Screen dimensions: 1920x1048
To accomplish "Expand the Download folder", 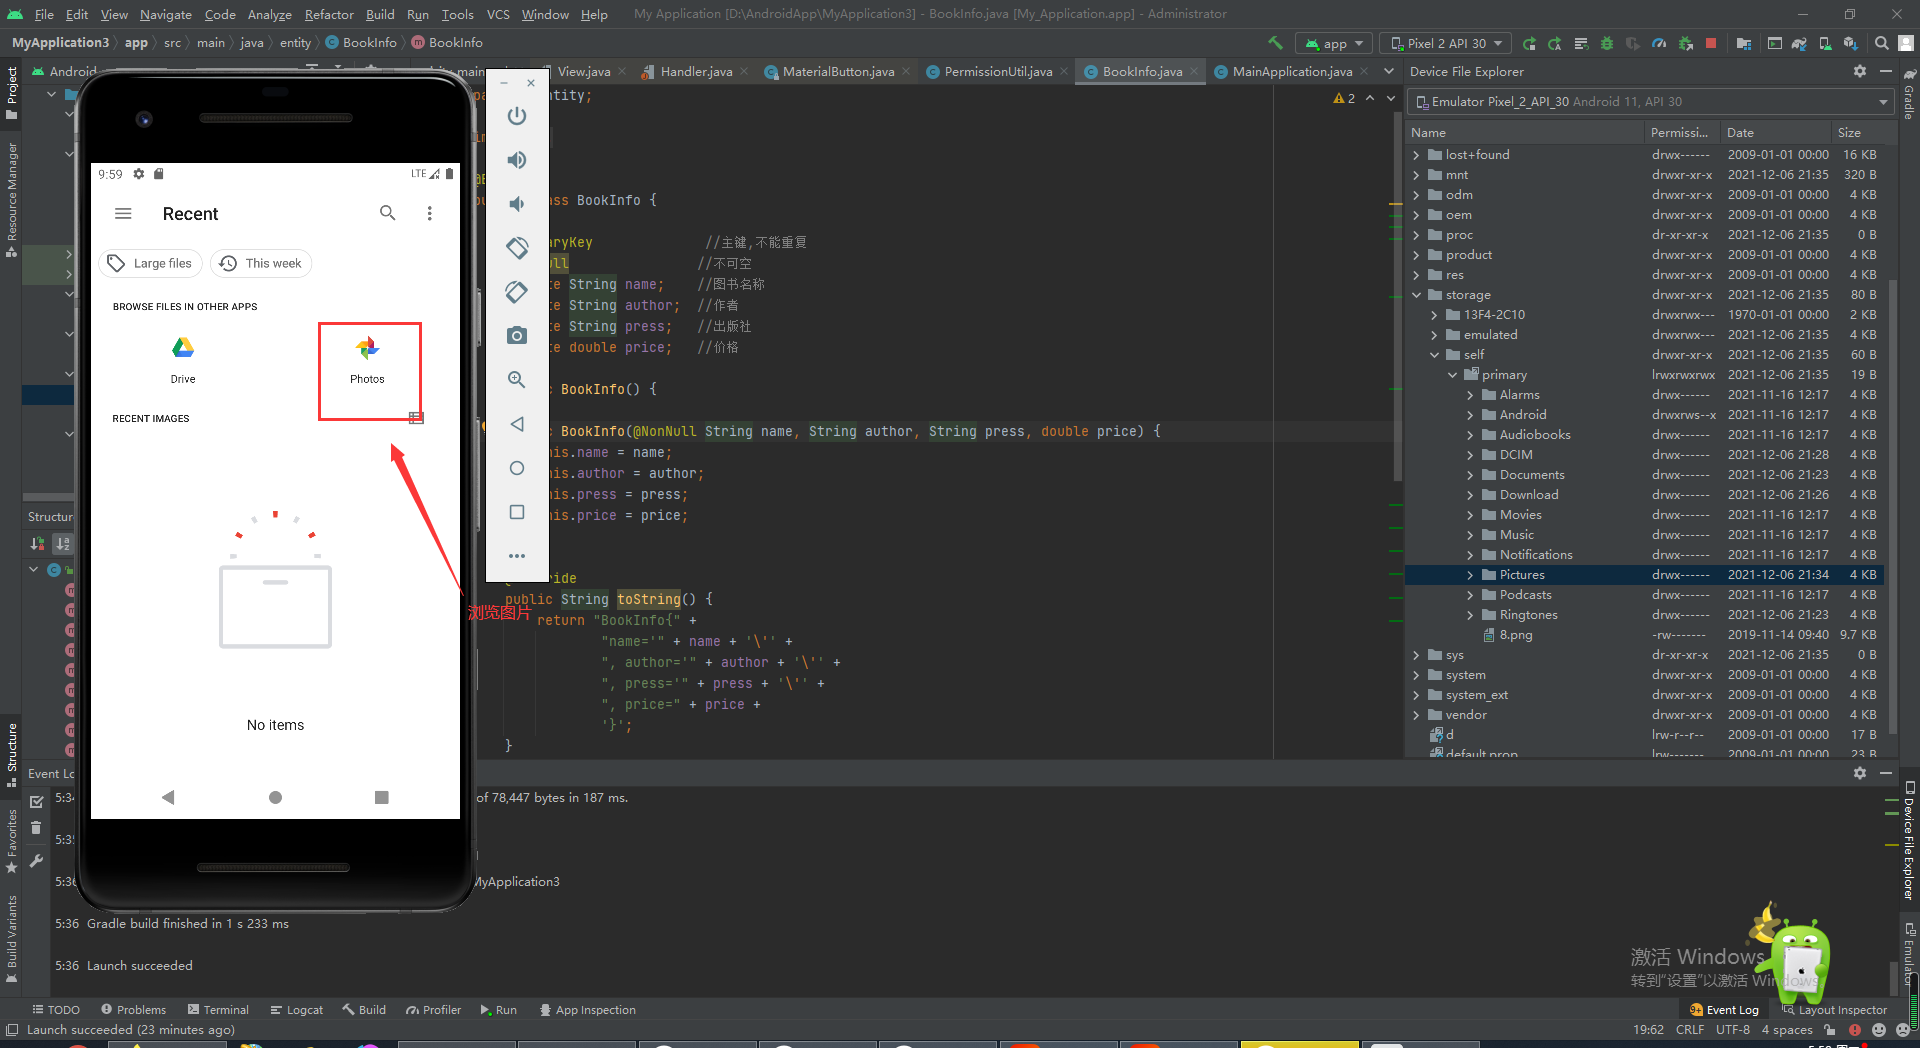I will (1470, 494).
